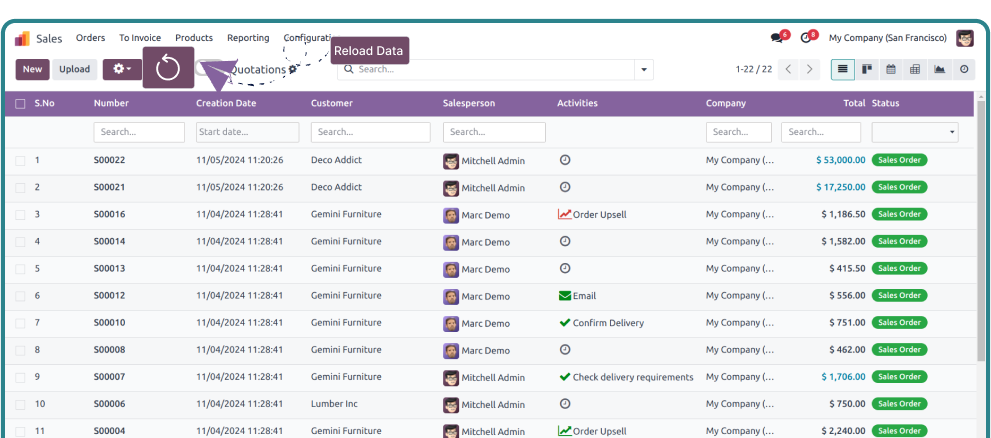Switch to Kanban view
This screenshot has height=438, width=991.
[x=867, y=69]
